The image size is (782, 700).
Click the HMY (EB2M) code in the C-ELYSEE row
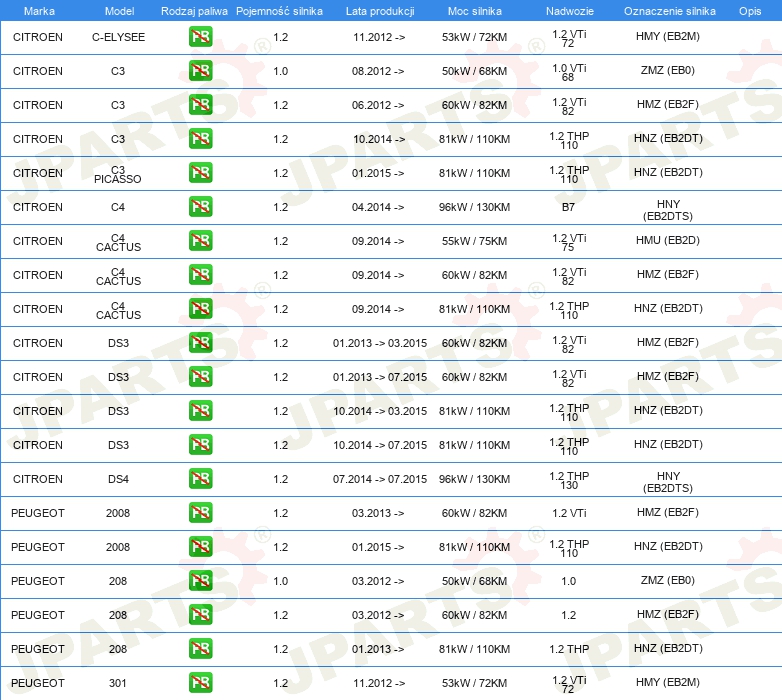(x=668, y=36)
